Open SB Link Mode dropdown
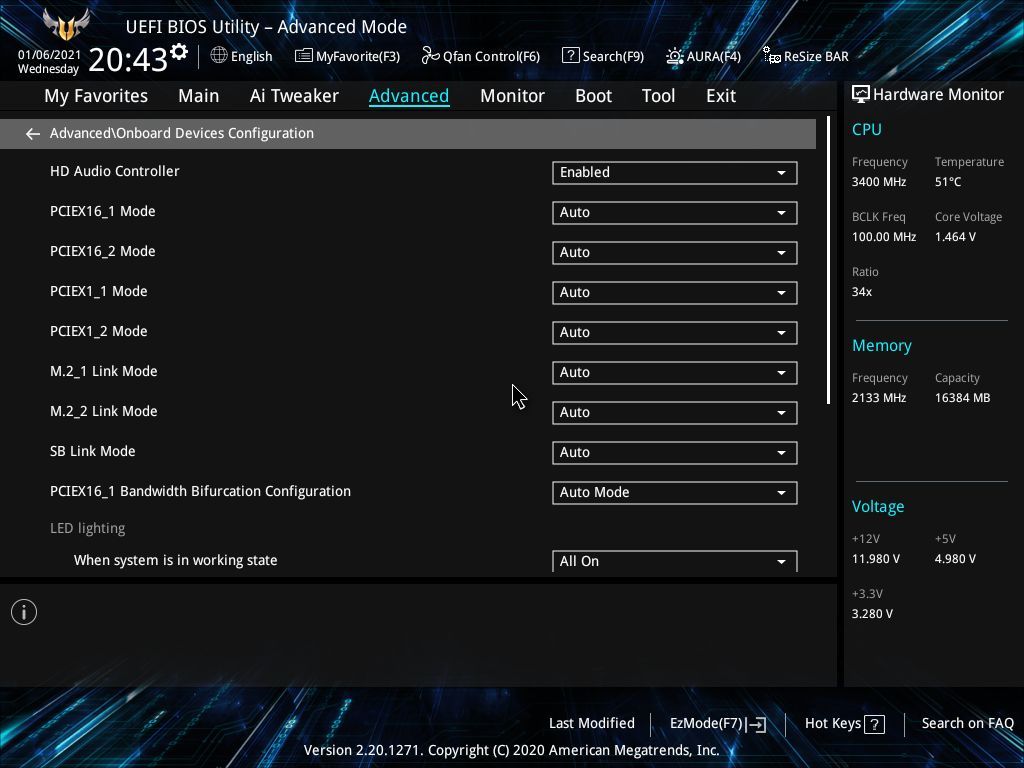The image size is (1024, 768). coord(674,453)
